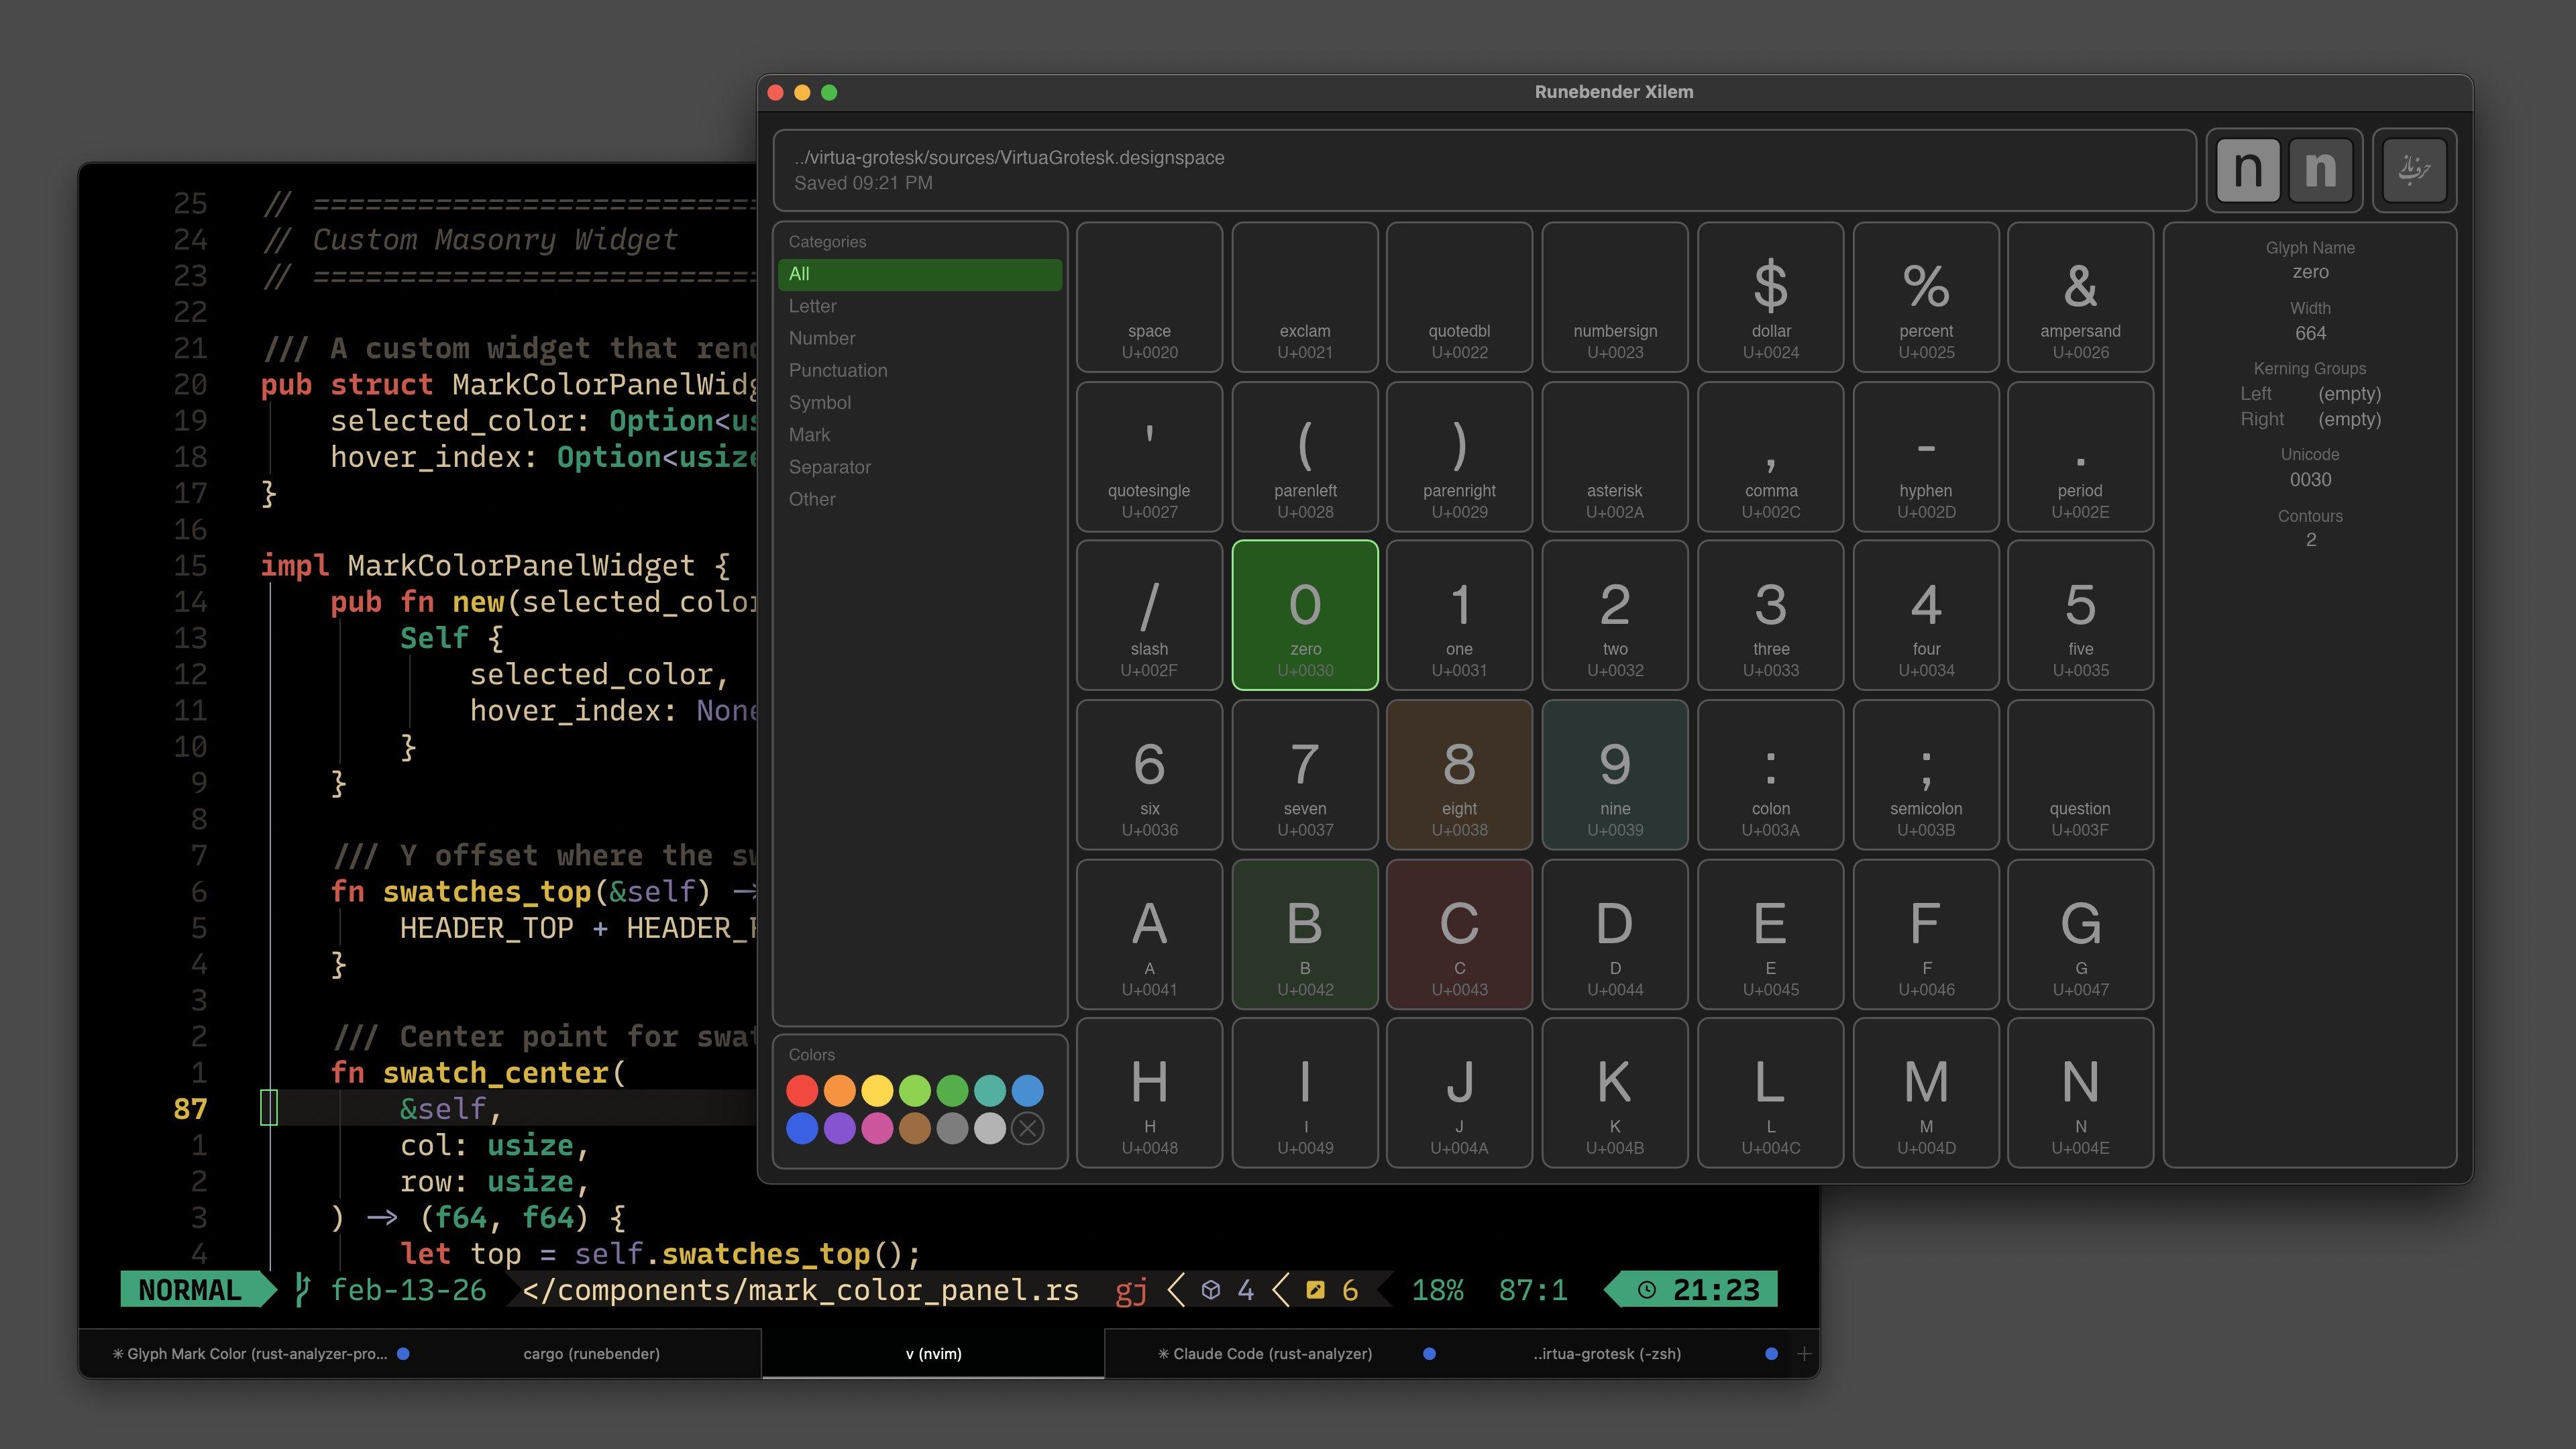Select the Letter category filter
Image resolution: width=2576 pixels, height=1449 pixels.
[813, 306]
